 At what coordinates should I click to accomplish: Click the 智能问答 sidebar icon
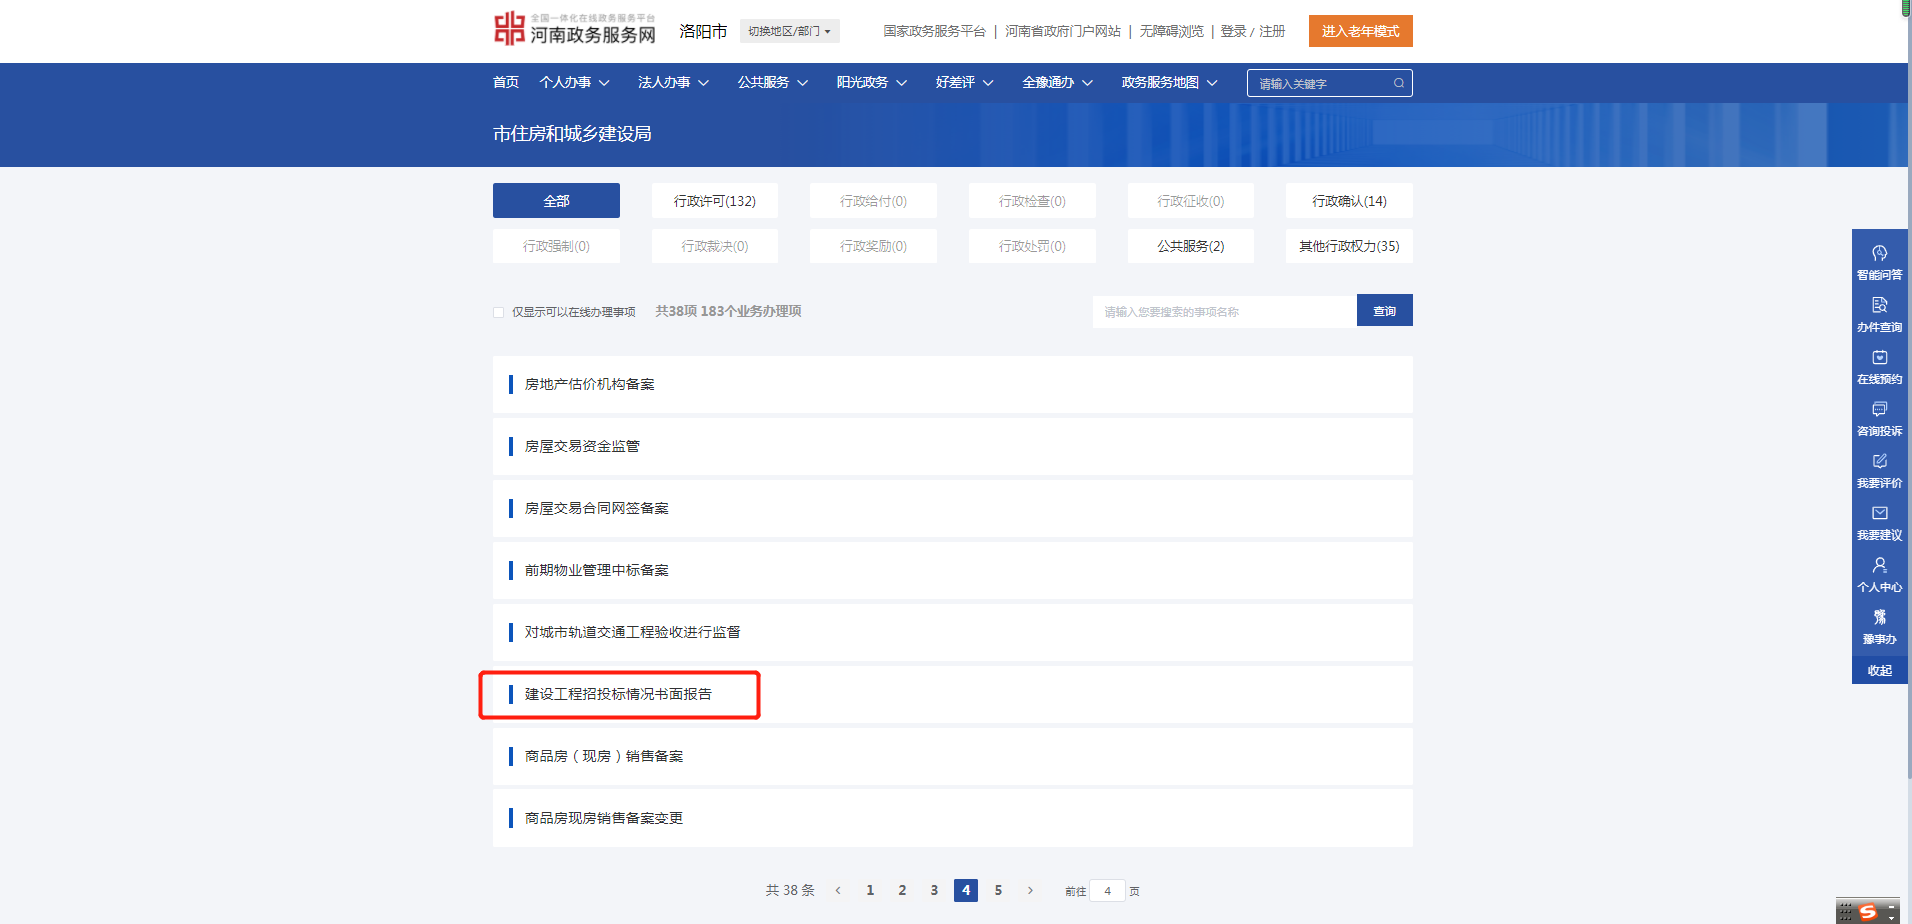click(1879, 254)
